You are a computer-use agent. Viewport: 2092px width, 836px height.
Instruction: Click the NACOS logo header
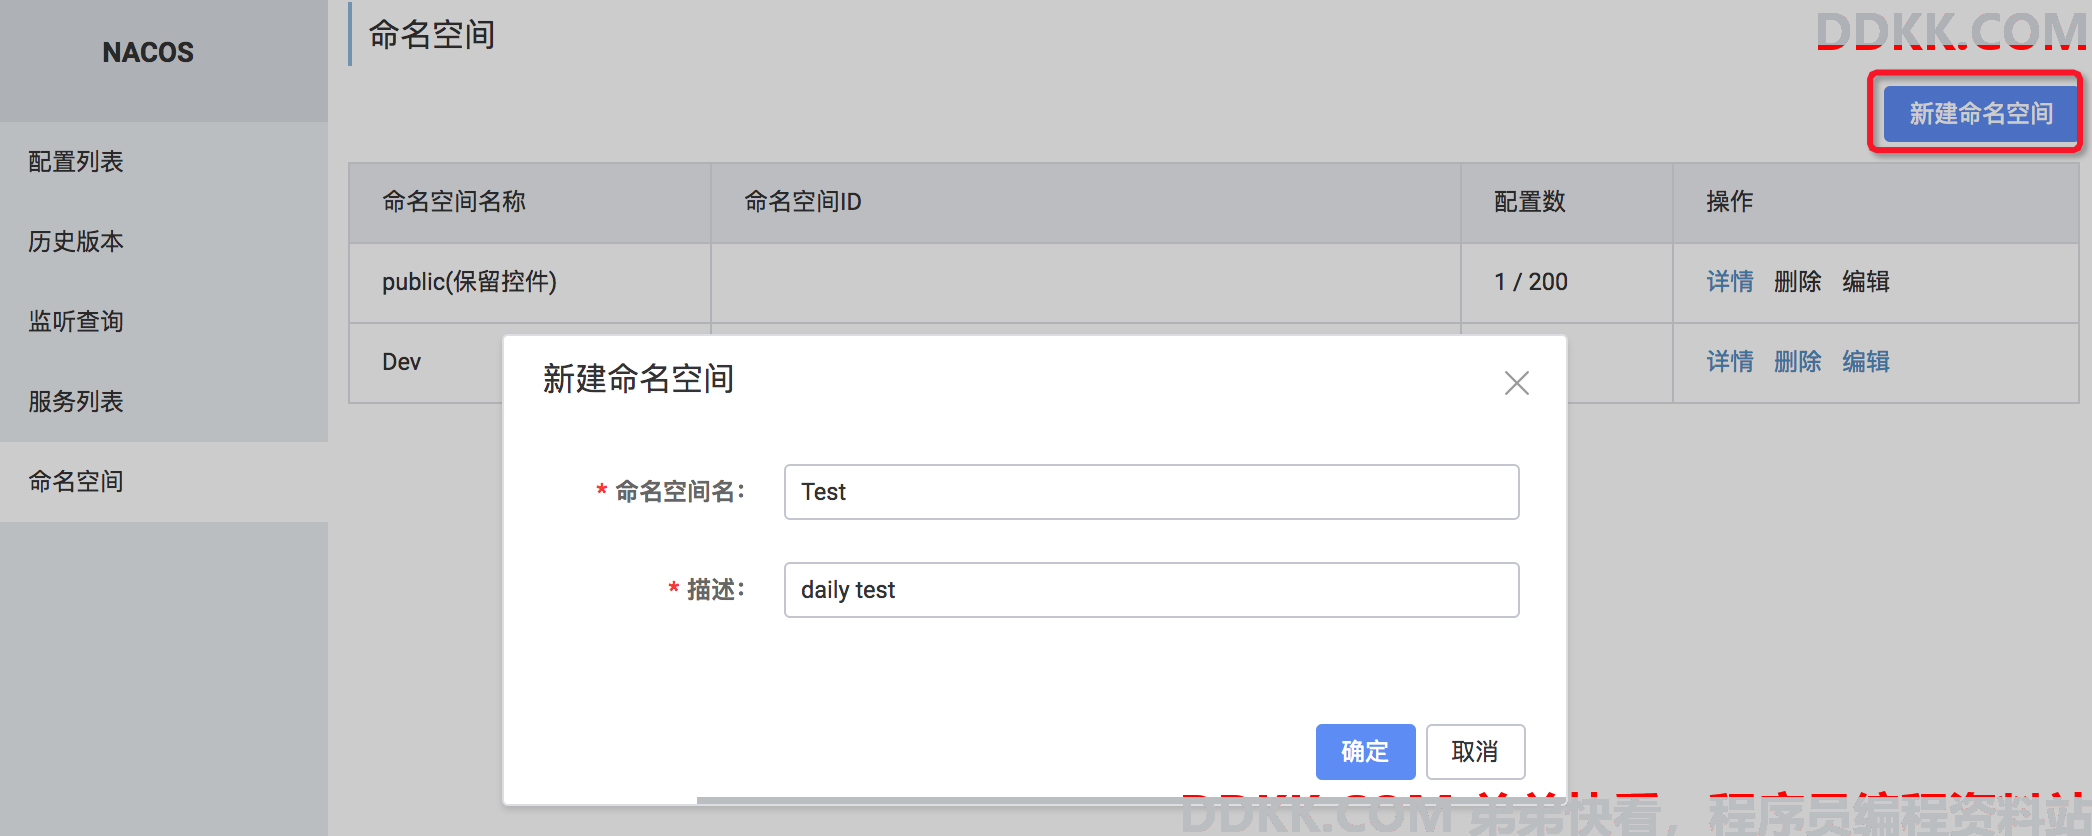coord(148,52)
